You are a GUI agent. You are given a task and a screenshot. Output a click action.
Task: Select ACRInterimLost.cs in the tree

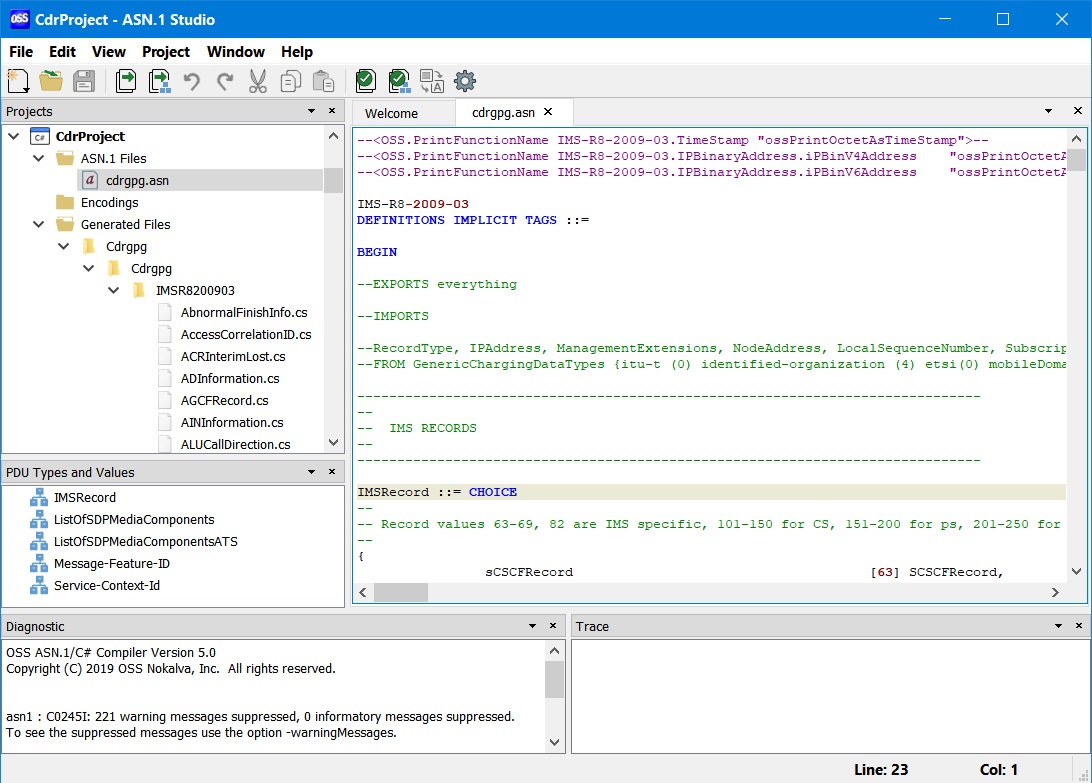(233, 357)
